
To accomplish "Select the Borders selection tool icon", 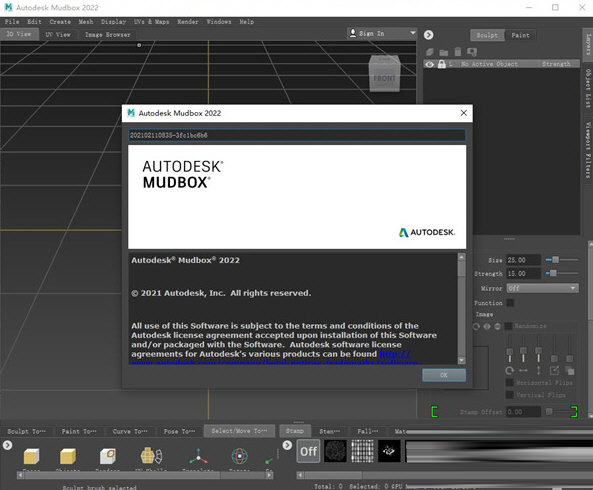I will click(x=108, y=456).
